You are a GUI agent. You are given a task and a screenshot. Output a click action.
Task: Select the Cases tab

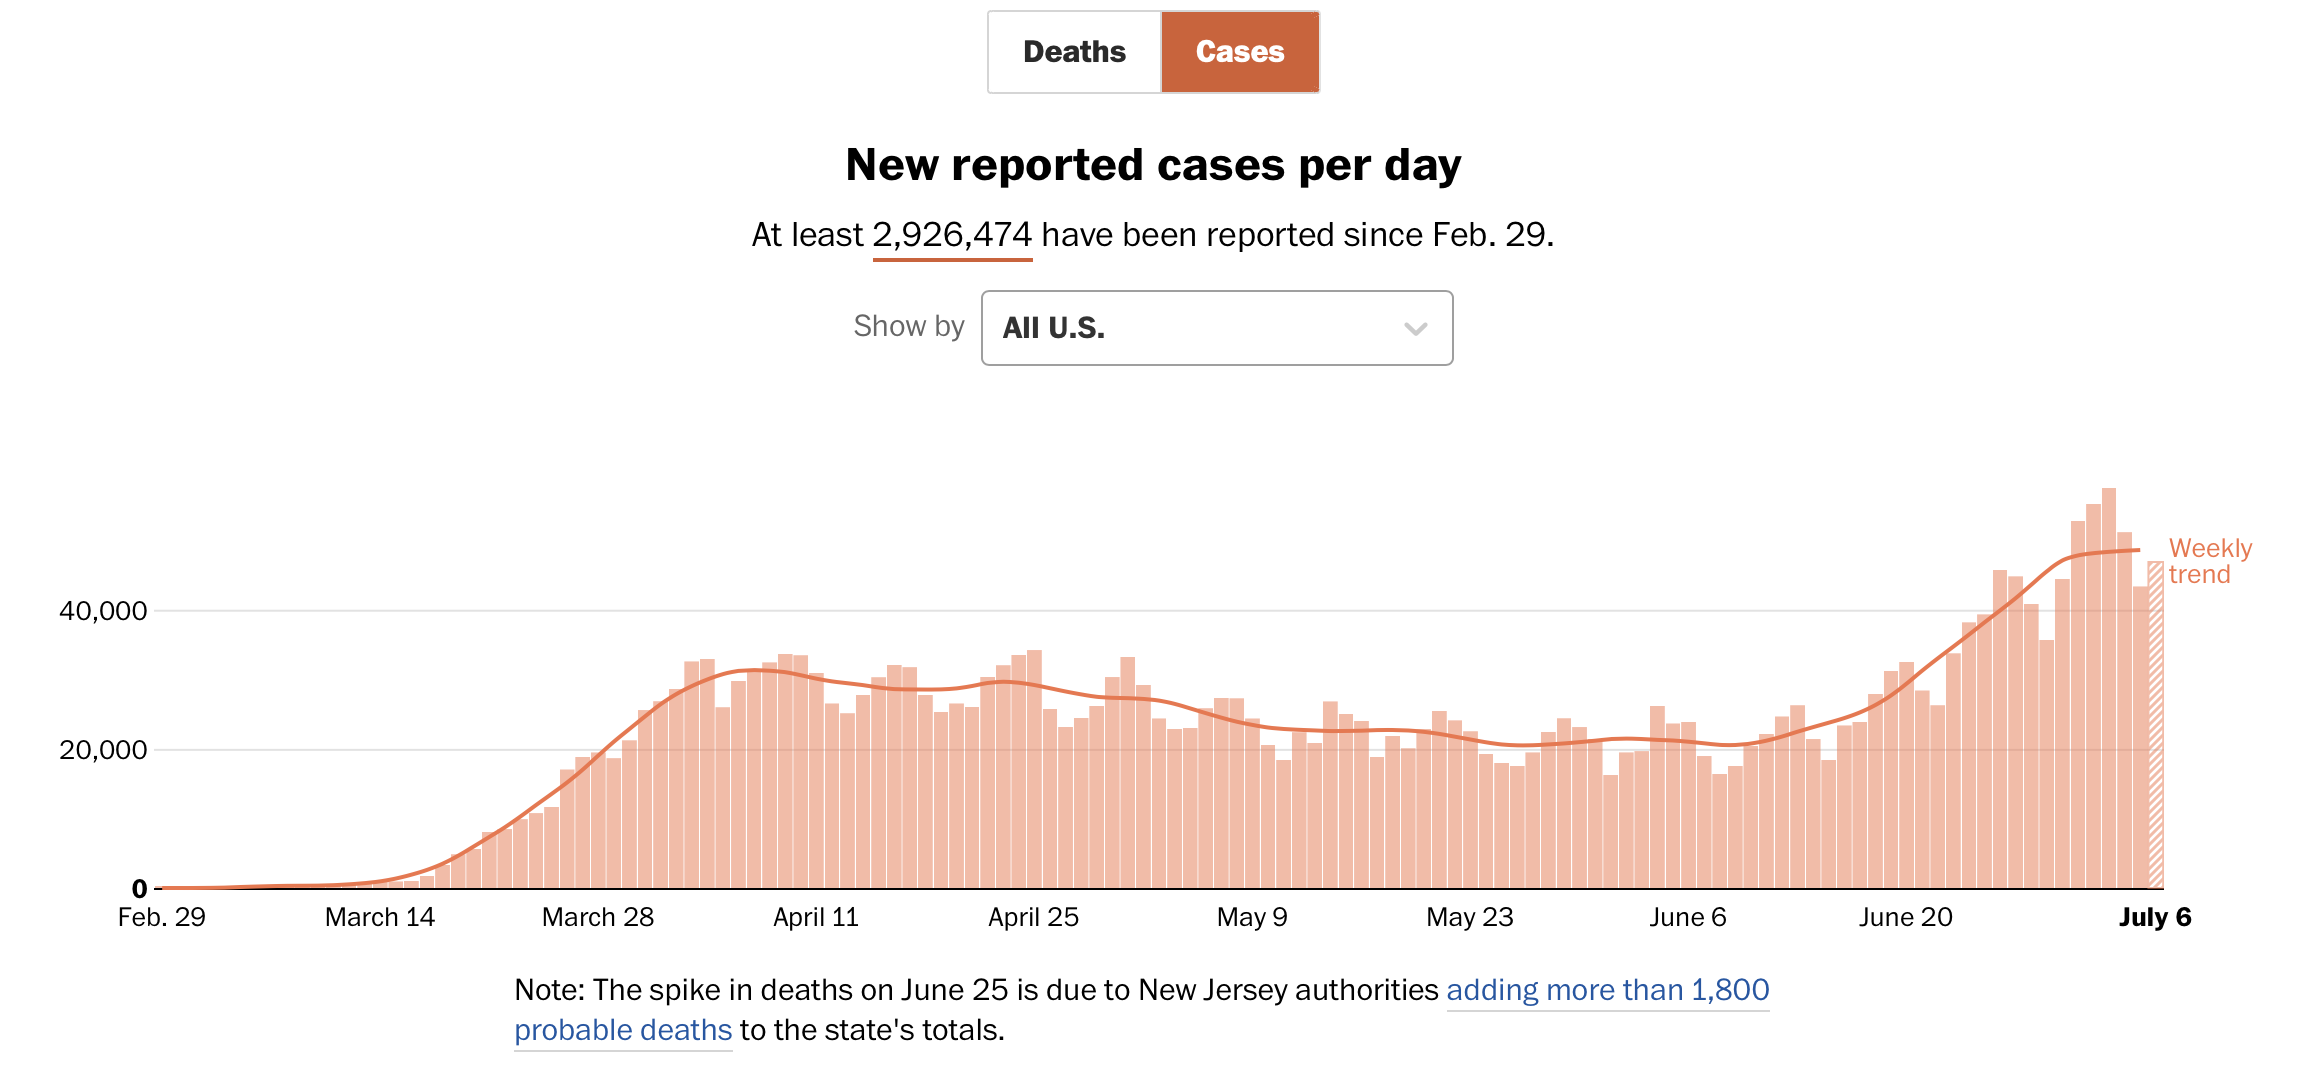pos(1239,52)
